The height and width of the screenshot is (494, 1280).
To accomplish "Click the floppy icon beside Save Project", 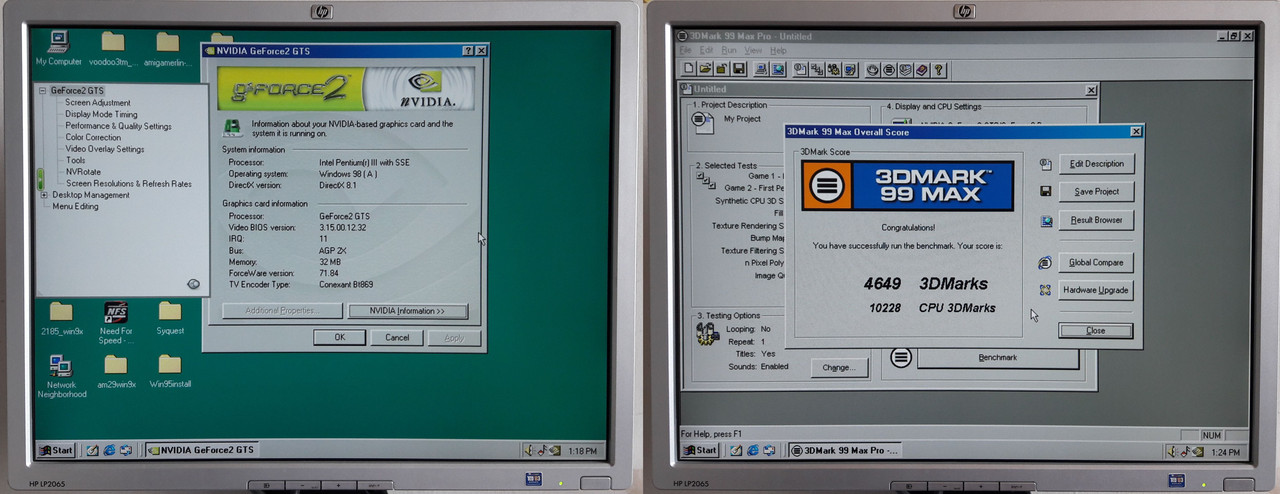I will coord(1045,191).
